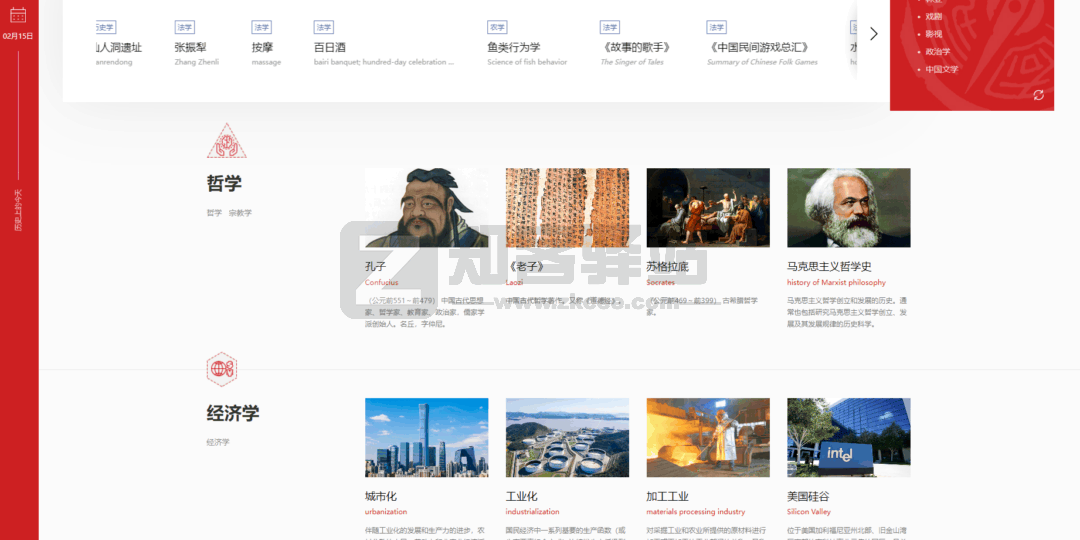Image resolution: width=1080 pixels, height=540 pixels.
Task: Click 'history of Marxist philosophy' subtitle
Action: [836, 282]
